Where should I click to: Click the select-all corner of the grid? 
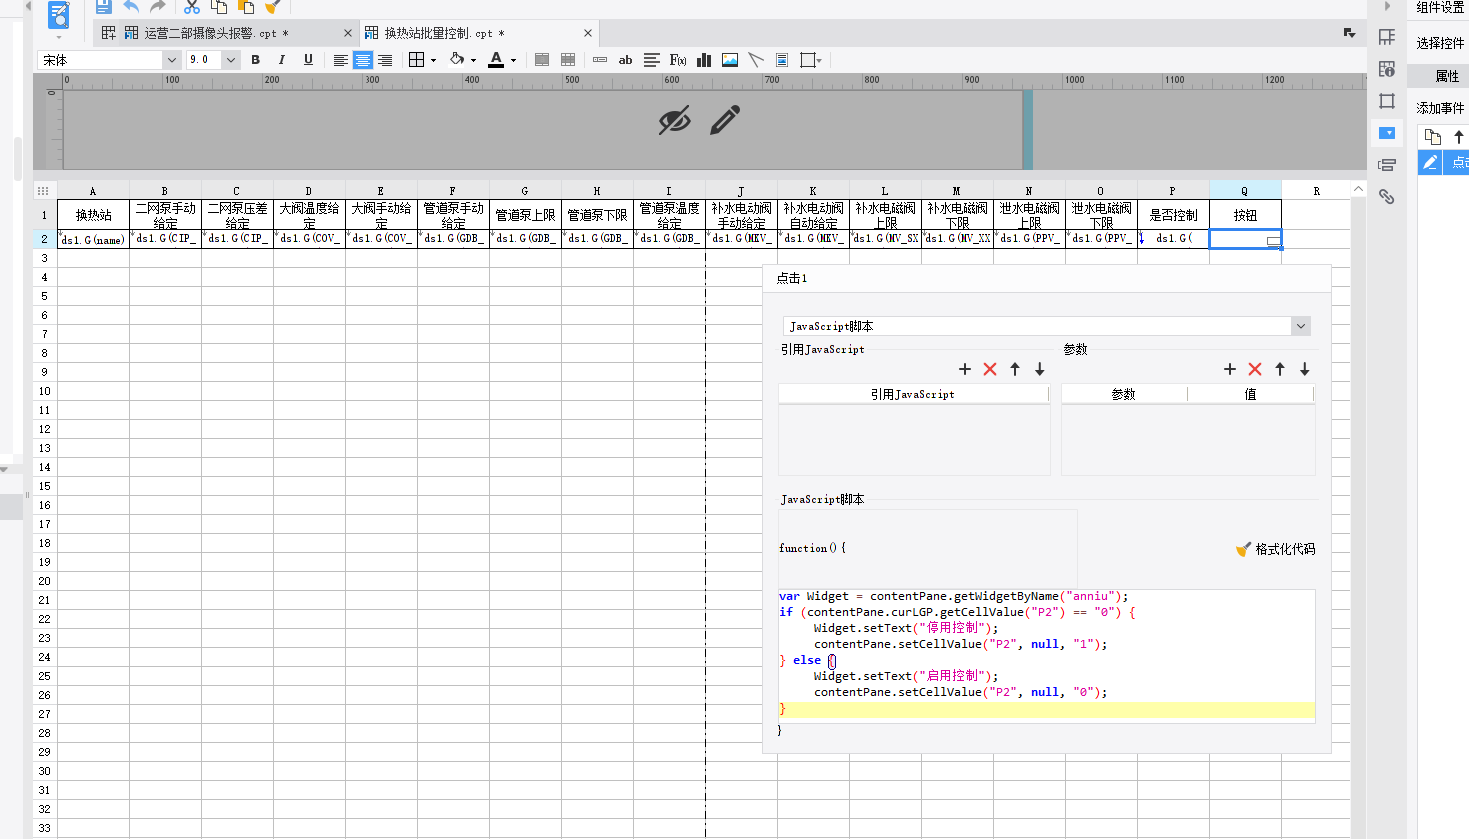[44, 190]
